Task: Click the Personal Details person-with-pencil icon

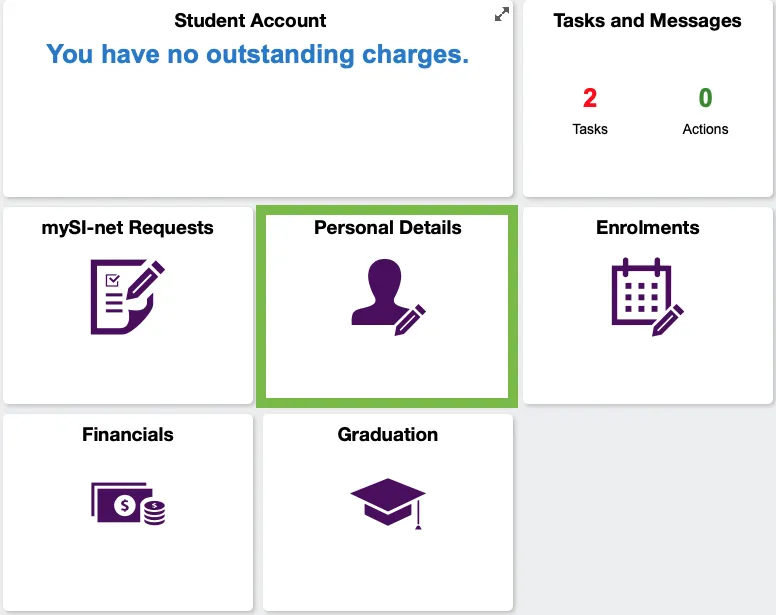Action: pos(388,297)
